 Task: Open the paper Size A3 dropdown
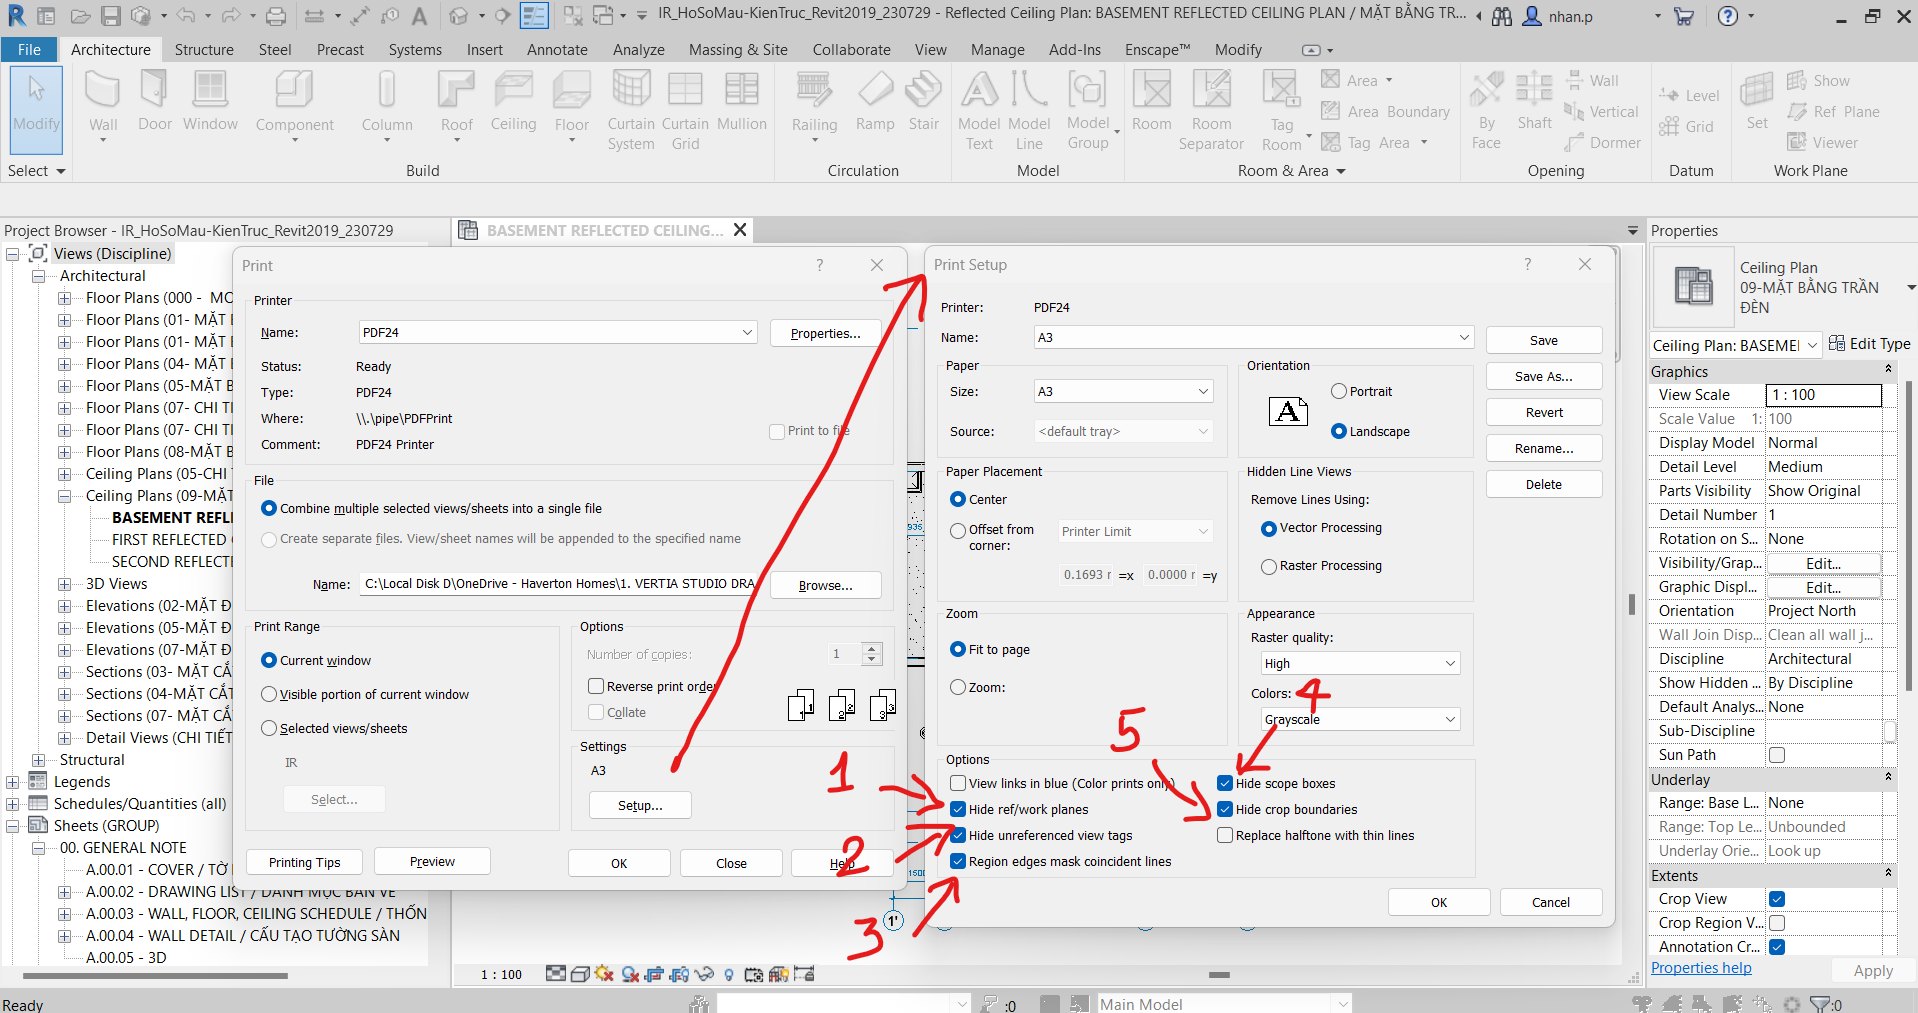1123,392
